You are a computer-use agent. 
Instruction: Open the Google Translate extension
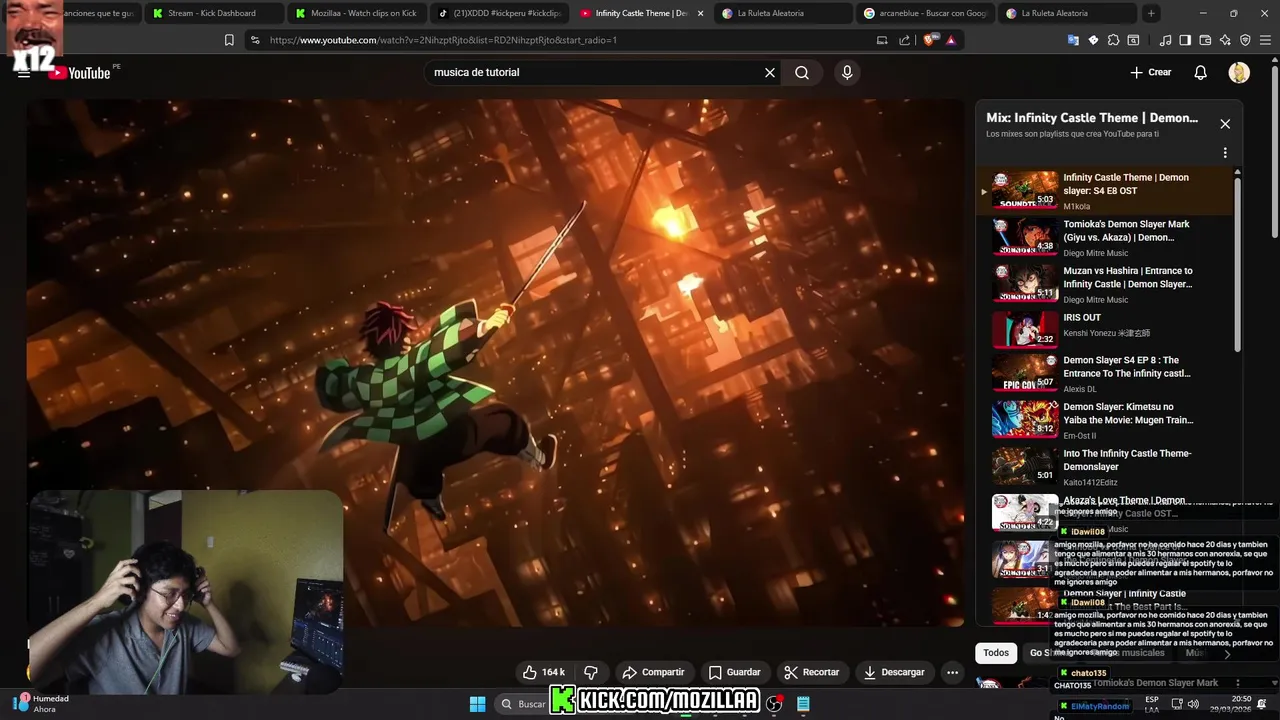pos(1073,40)
